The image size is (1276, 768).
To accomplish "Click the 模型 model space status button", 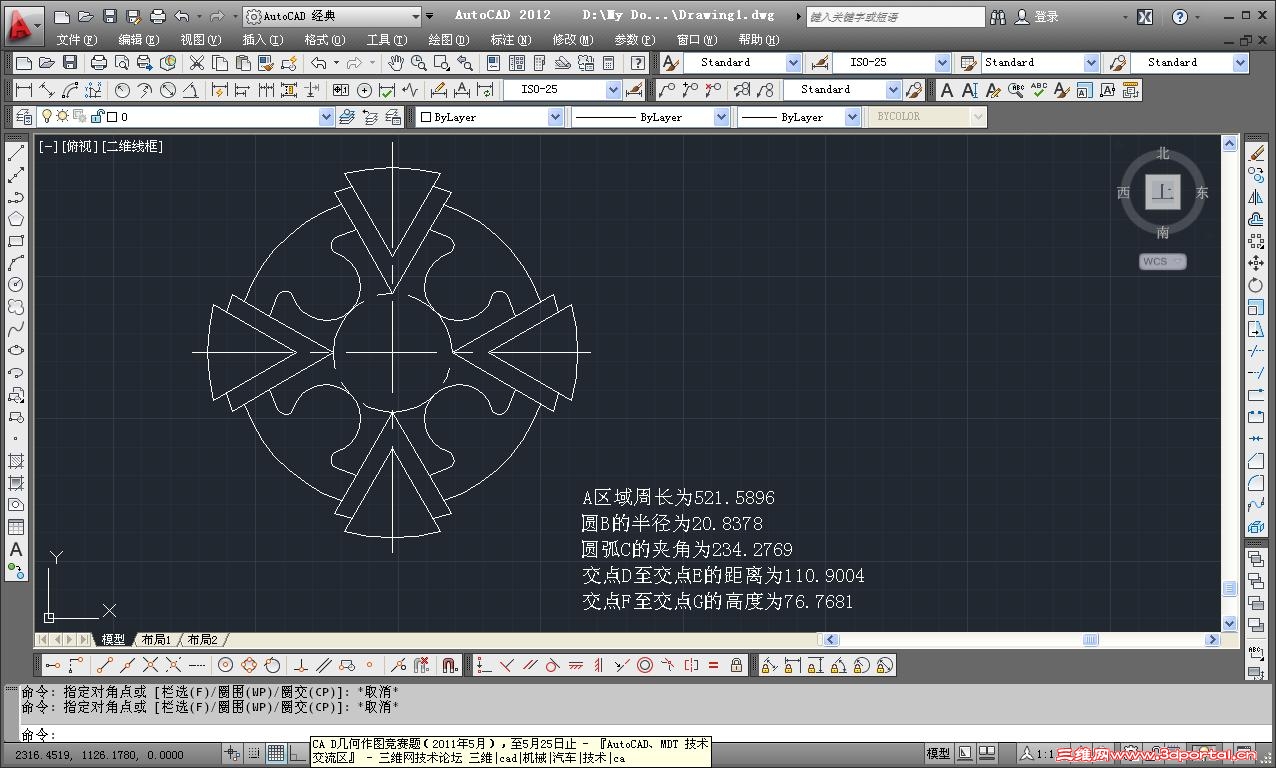I will point(938,753).
